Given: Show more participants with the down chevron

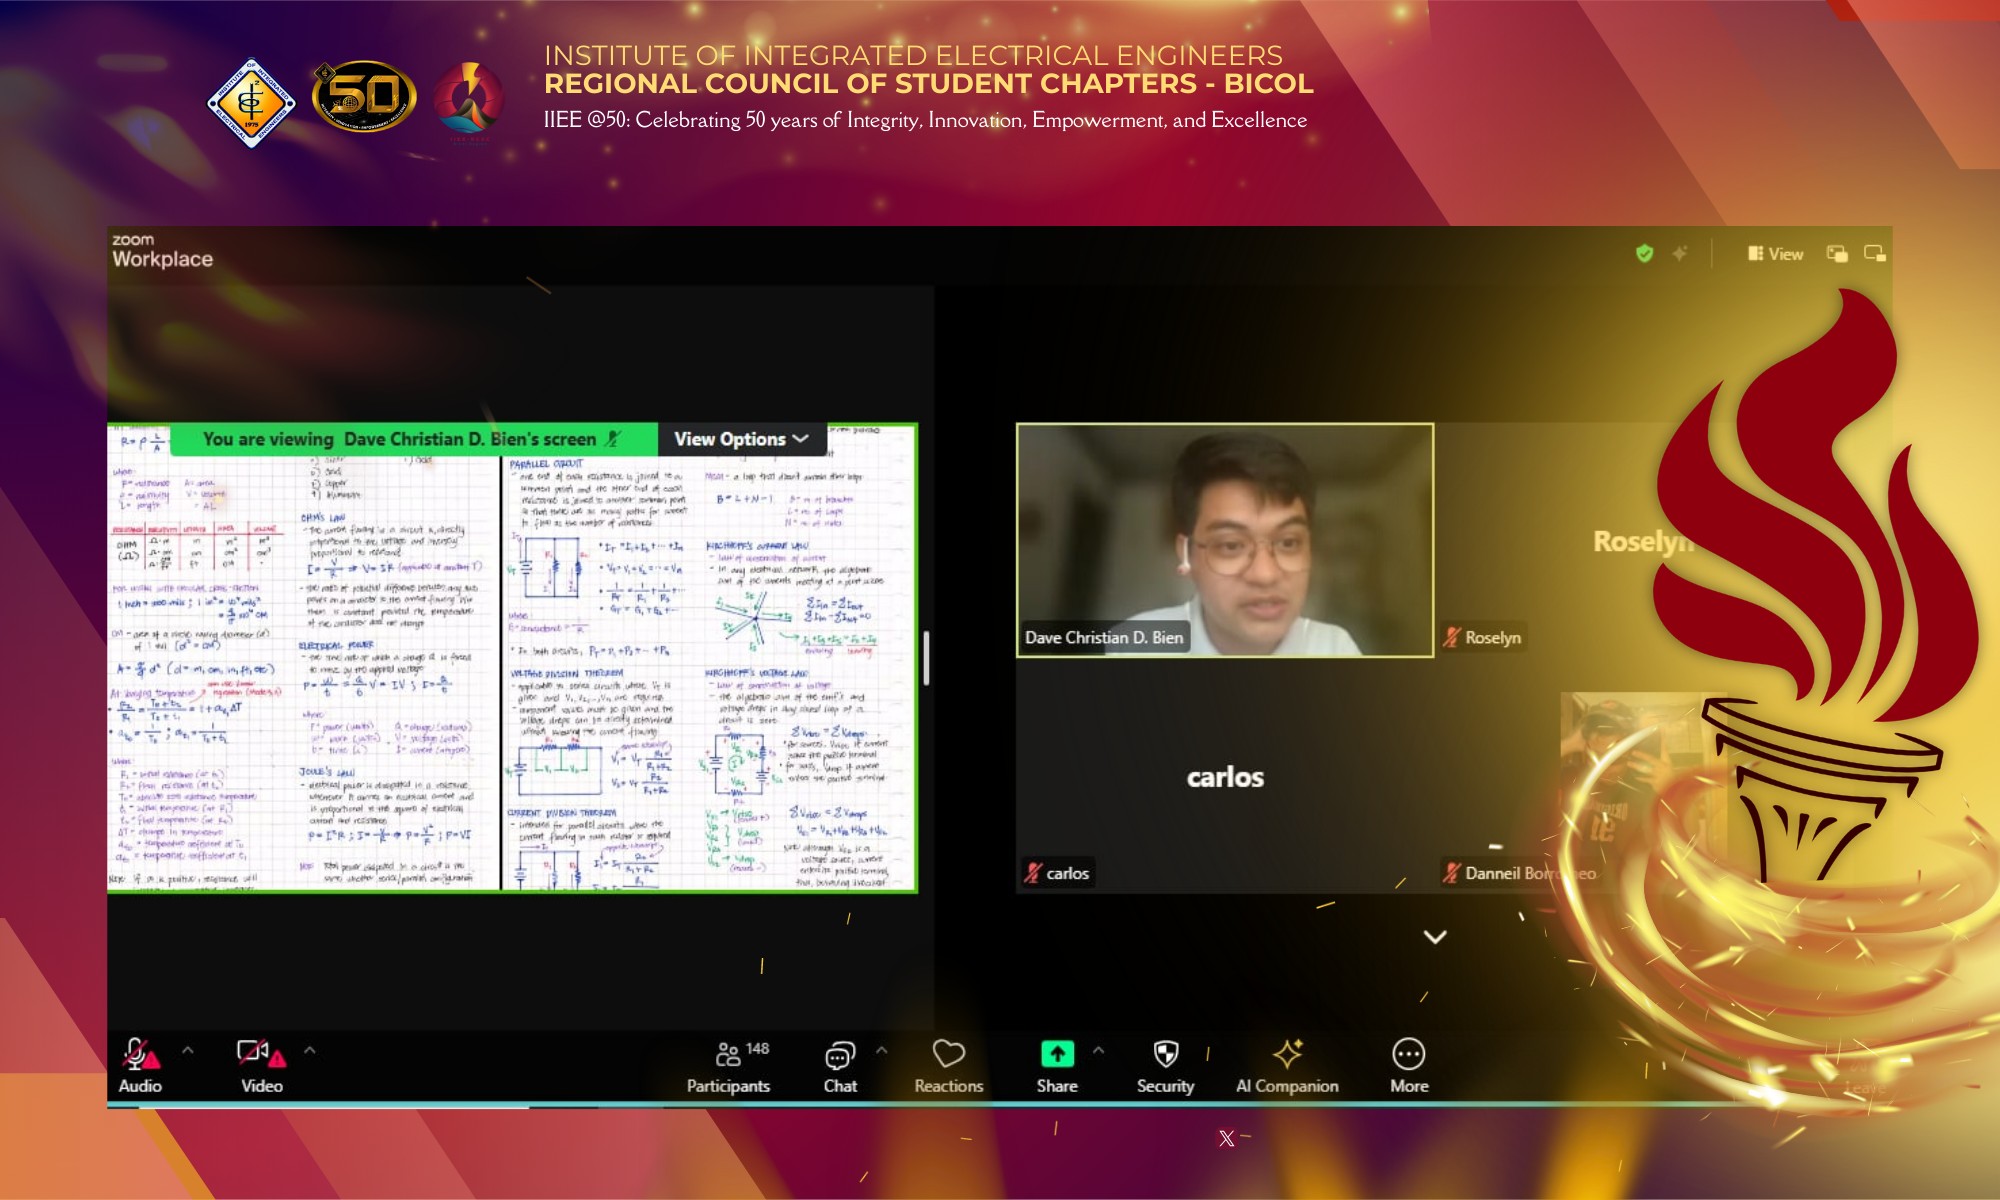Looking at the screenshot, I should [1435, 937].
